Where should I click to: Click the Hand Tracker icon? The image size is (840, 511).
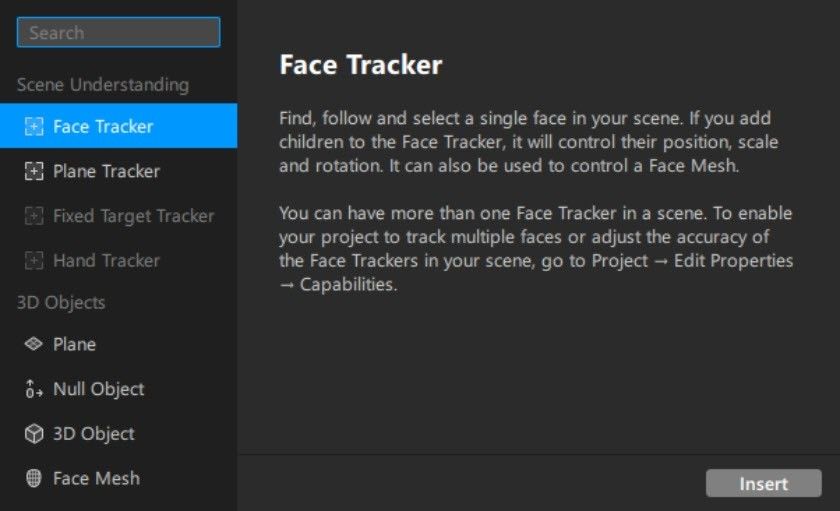click(34, 261)
